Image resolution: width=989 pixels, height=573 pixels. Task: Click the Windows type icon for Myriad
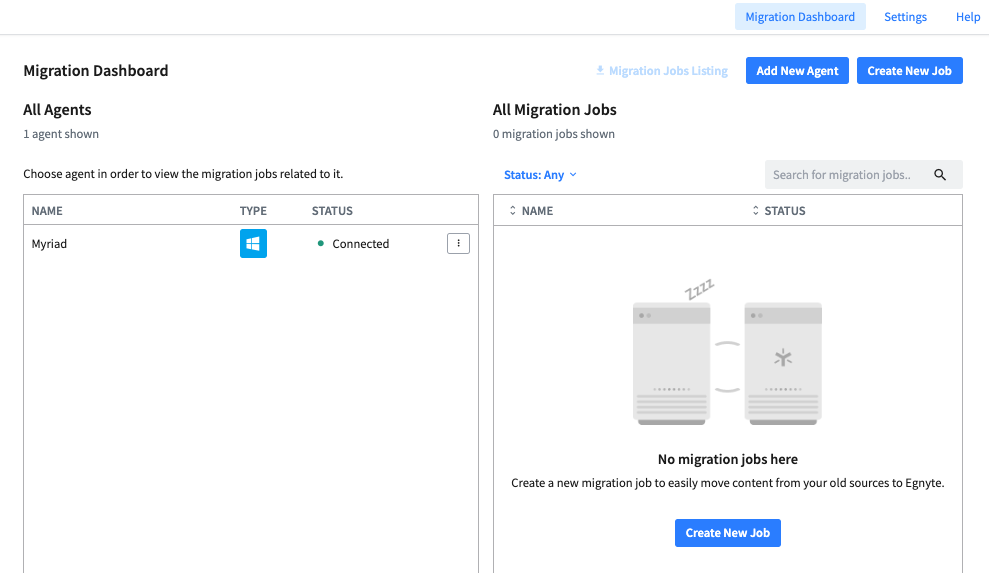[253, 244]
